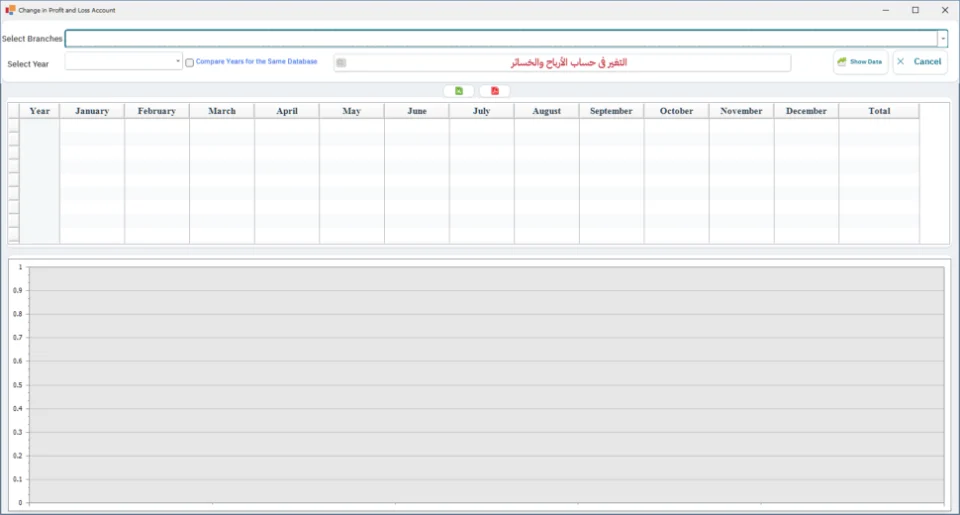The height and width of the screenshot is (515, 960).
Task: Maximize the Change in Profit and Loss window
Action: pyautogui.click(x=915, y=10)
